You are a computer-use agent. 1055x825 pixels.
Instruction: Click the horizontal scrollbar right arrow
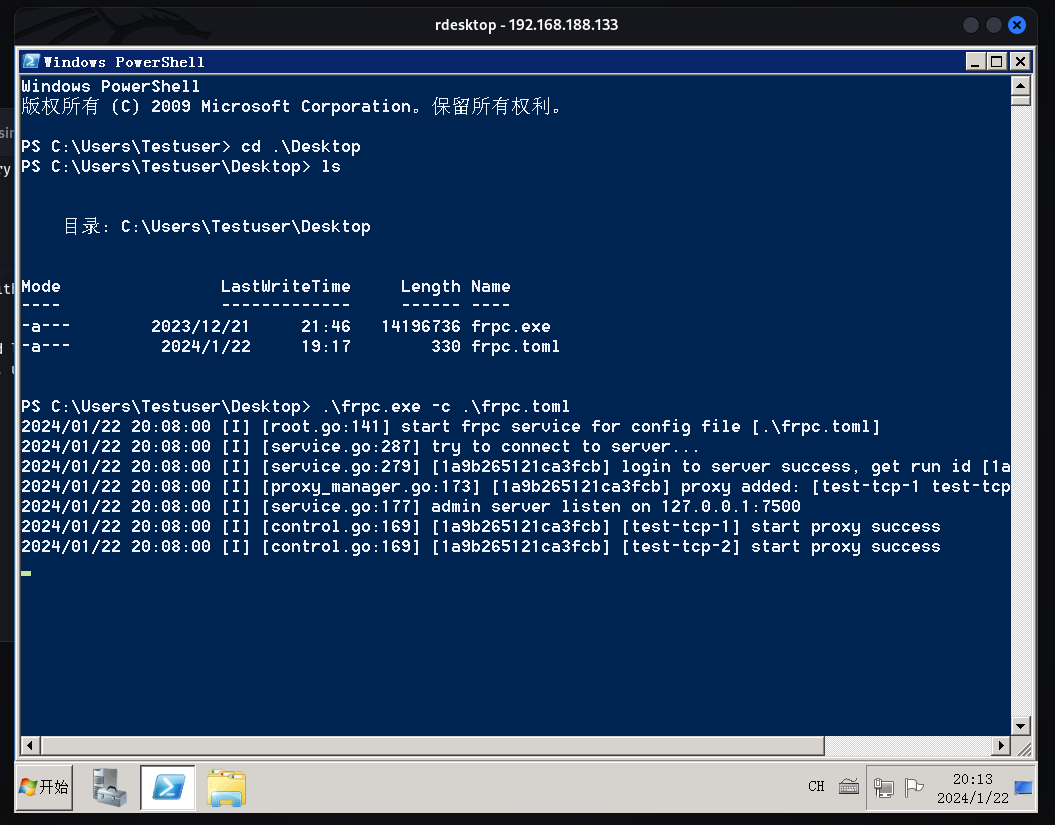[x=1001, y=746]
